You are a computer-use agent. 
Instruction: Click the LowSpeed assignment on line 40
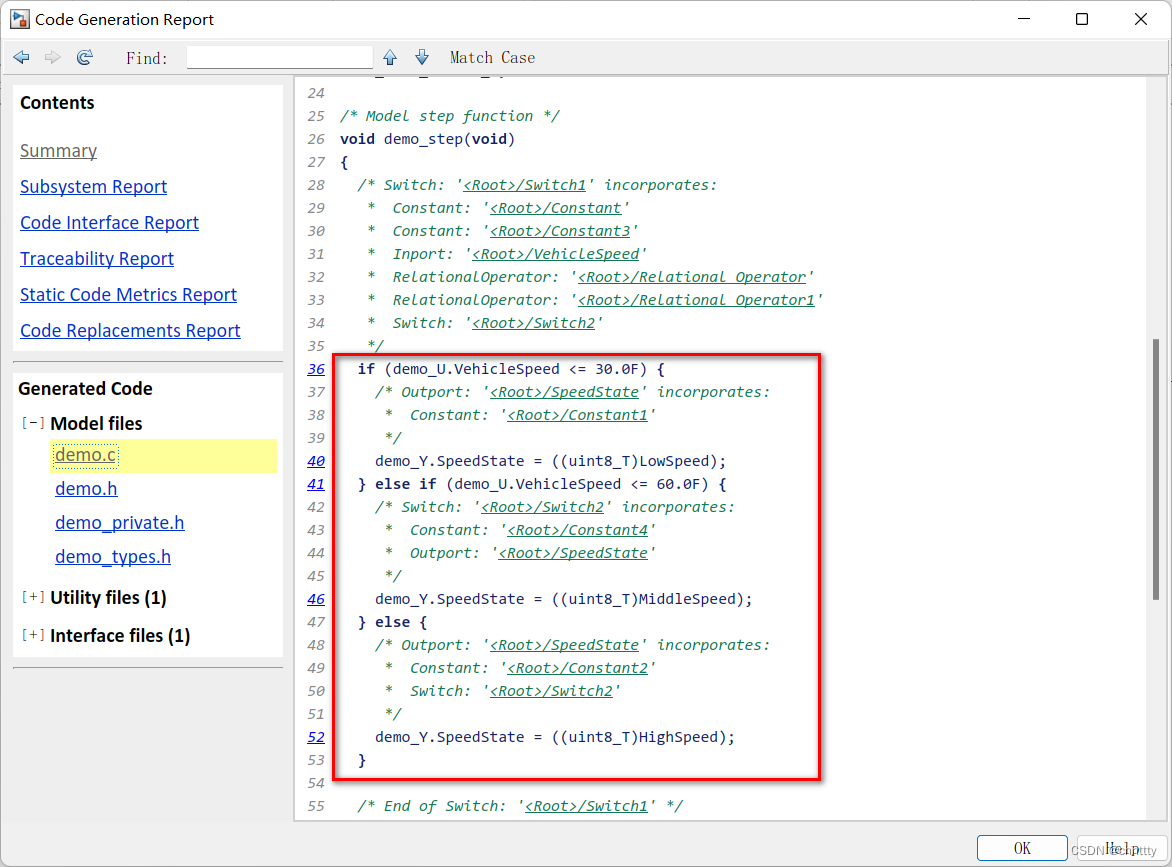point(550,461)
